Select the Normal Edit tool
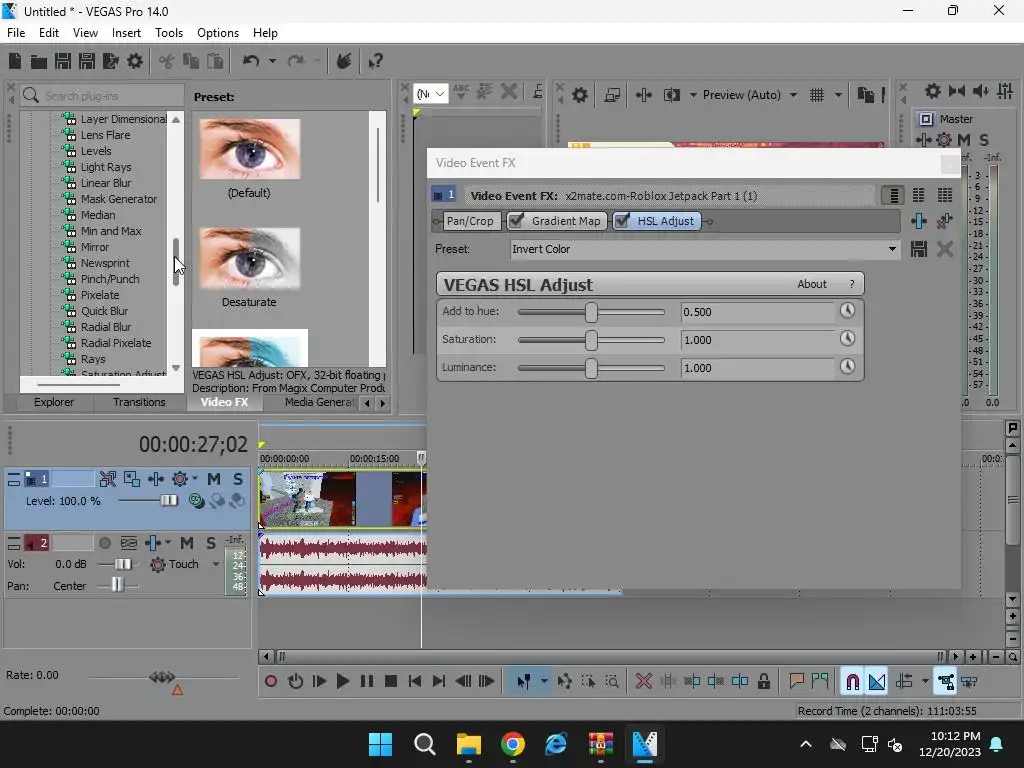Screen dimensions: 1024x768 click(x=524, y=682)
